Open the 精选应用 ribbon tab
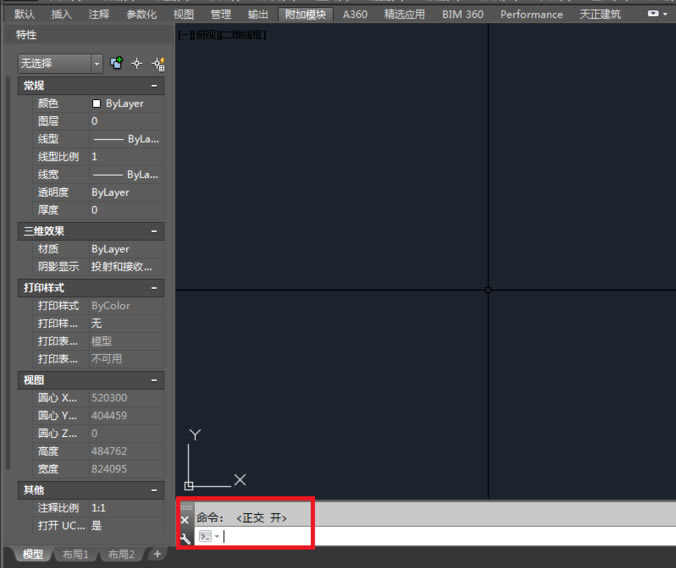This screenshot has height=568, width=676. pos(404,15)
